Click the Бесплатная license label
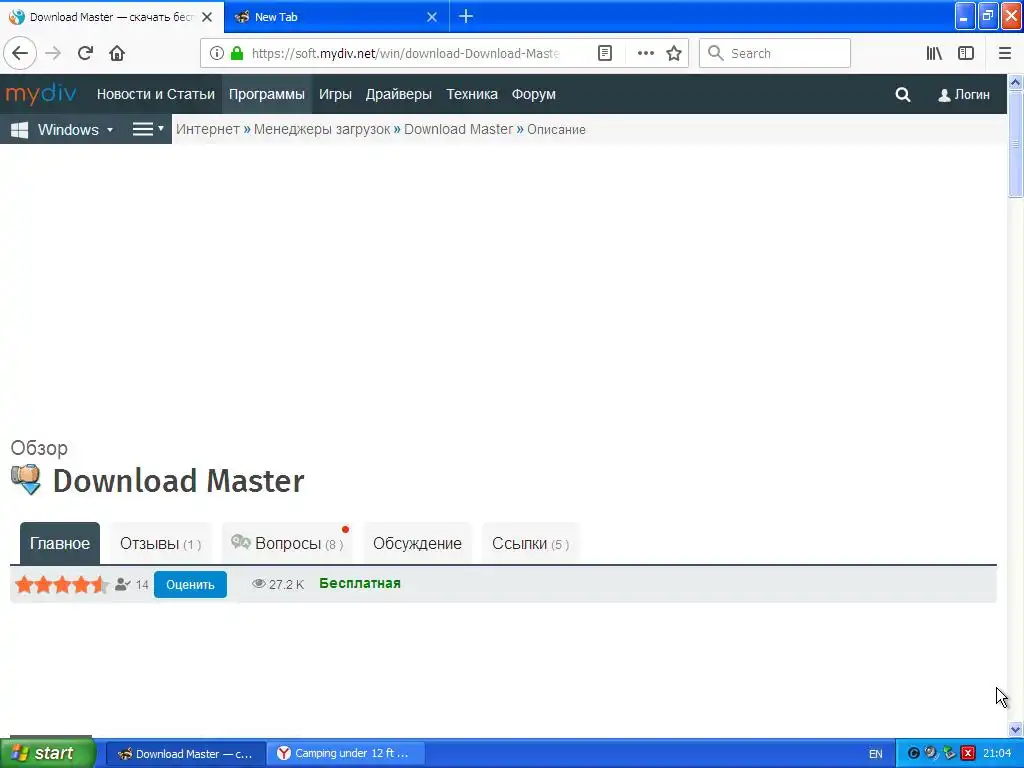This screenshot has width=1024, height=768. 360,583
